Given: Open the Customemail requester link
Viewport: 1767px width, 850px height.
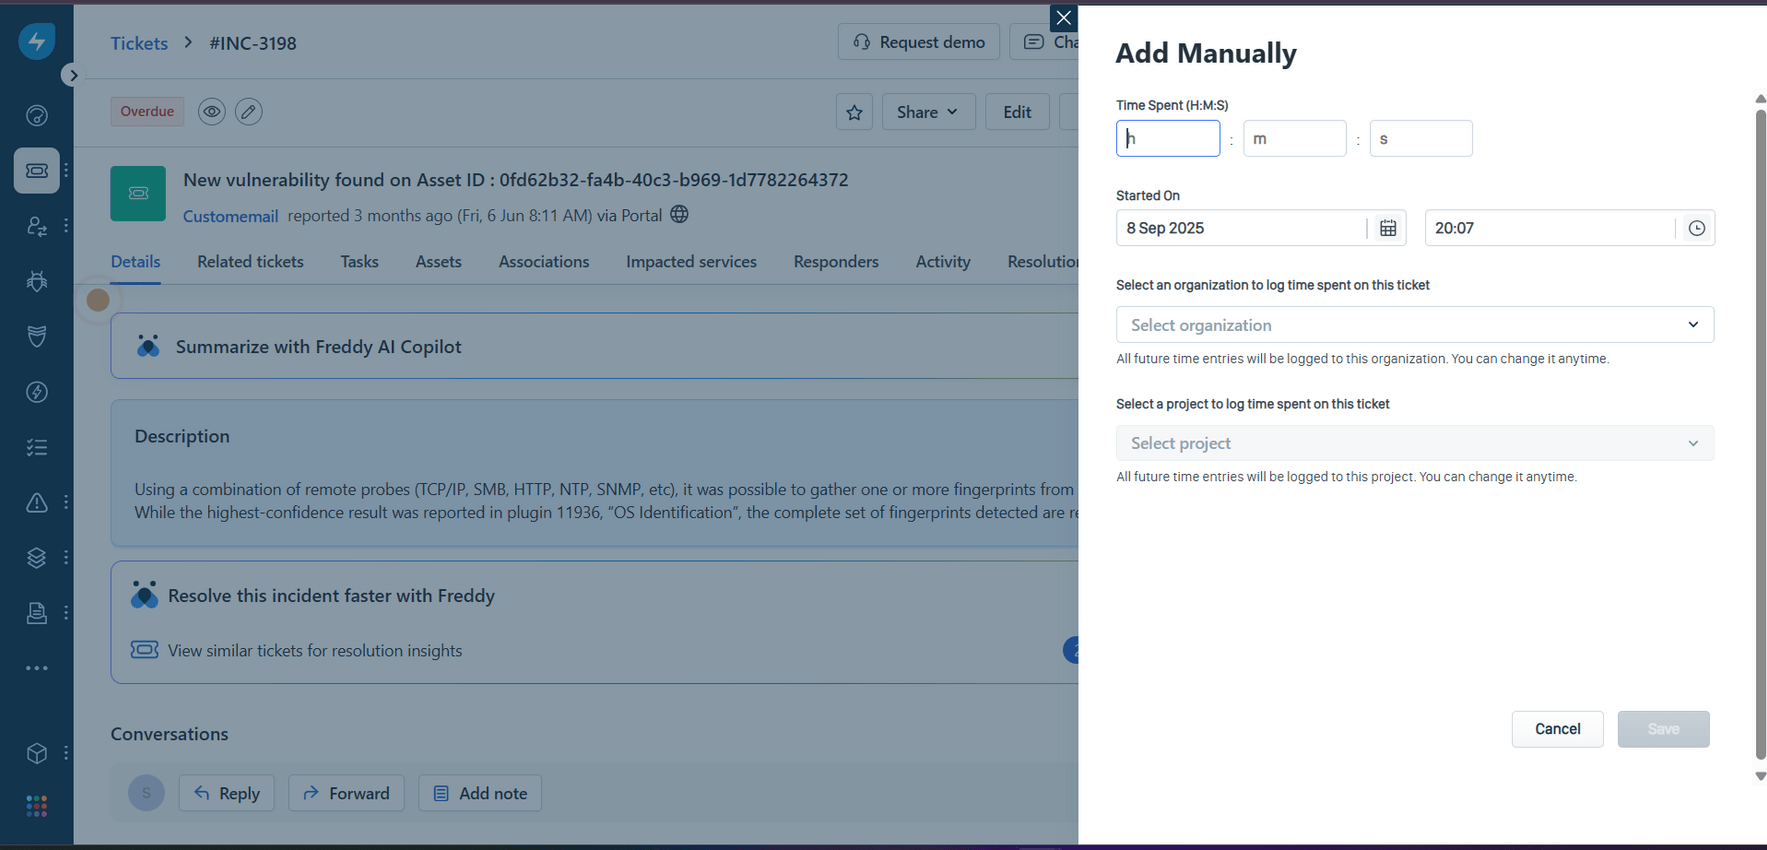Looking at the screenshot, I should (230, 216).
